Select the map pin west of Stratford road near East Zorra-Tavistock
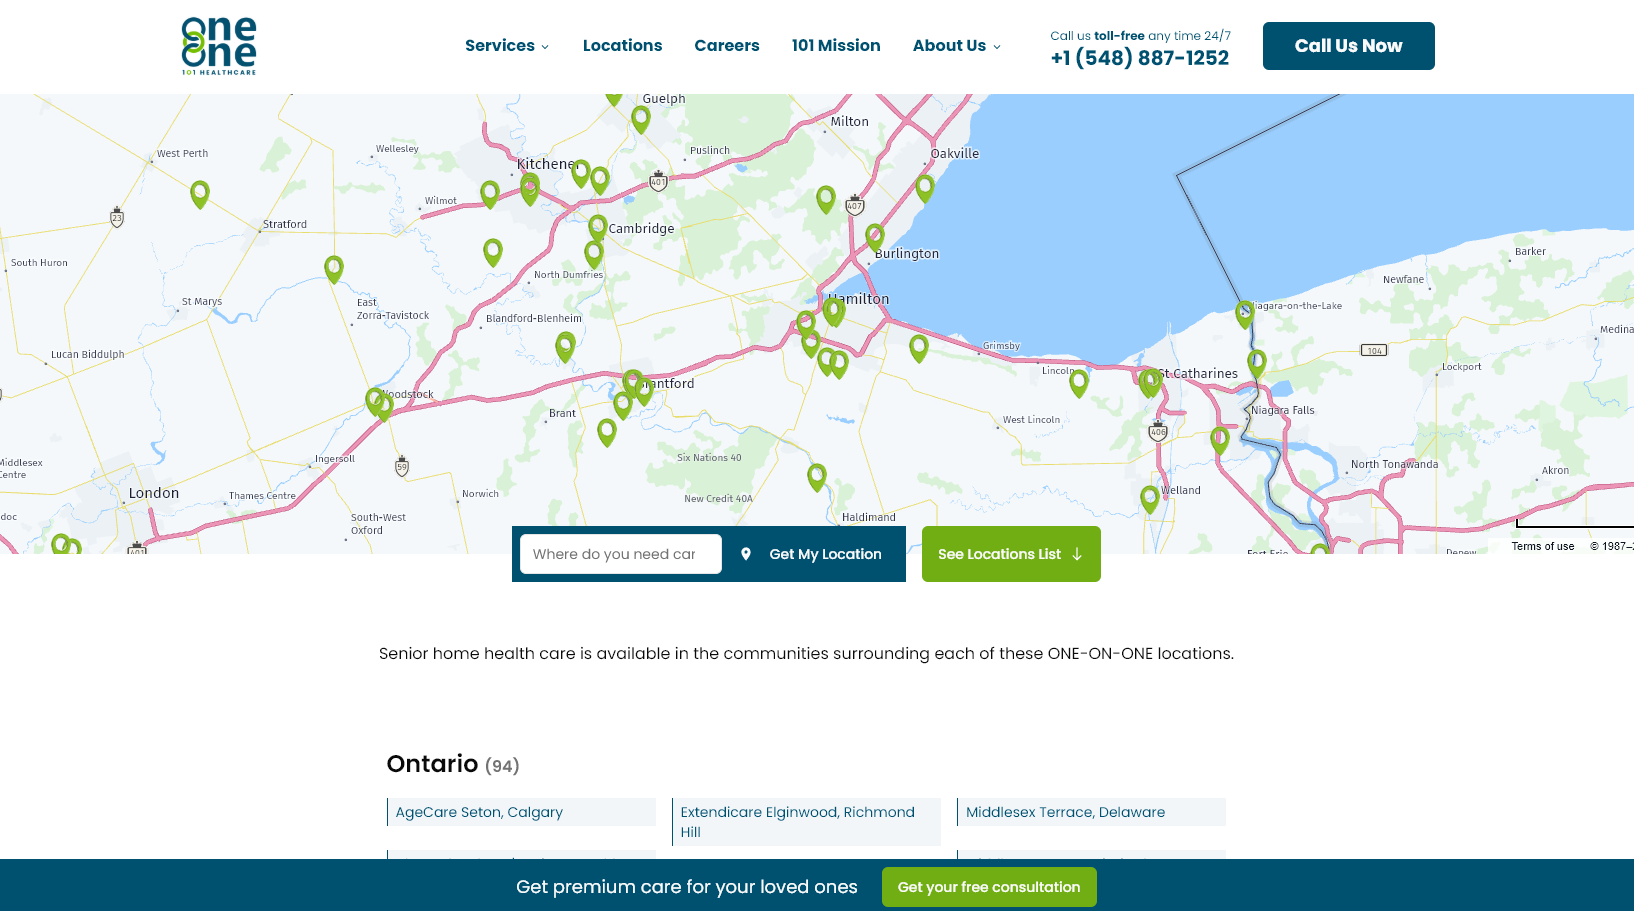1634x911 pixels. (334, 268)
